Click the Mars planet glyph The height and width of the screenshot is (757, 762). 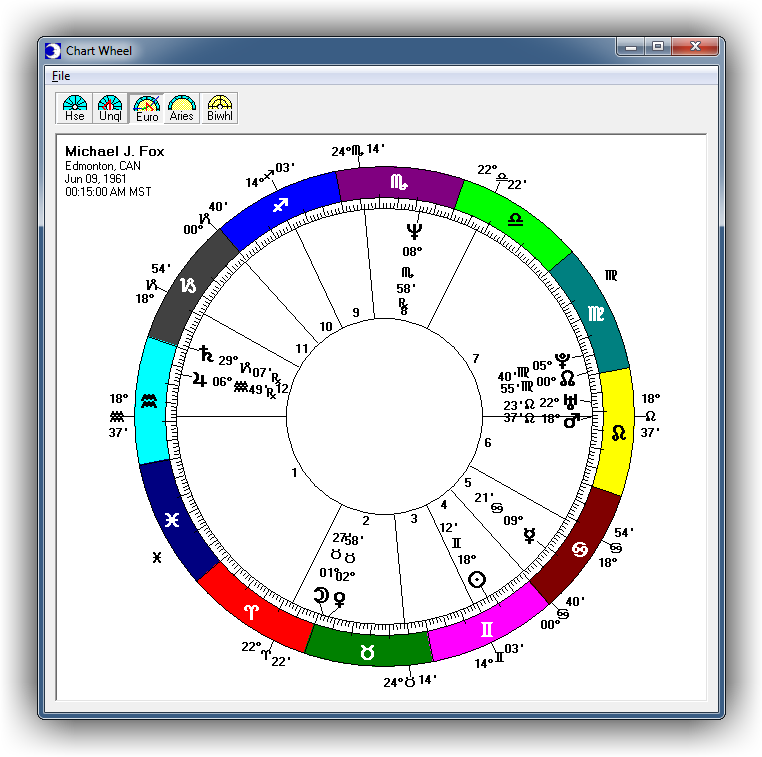pos(572,421)
